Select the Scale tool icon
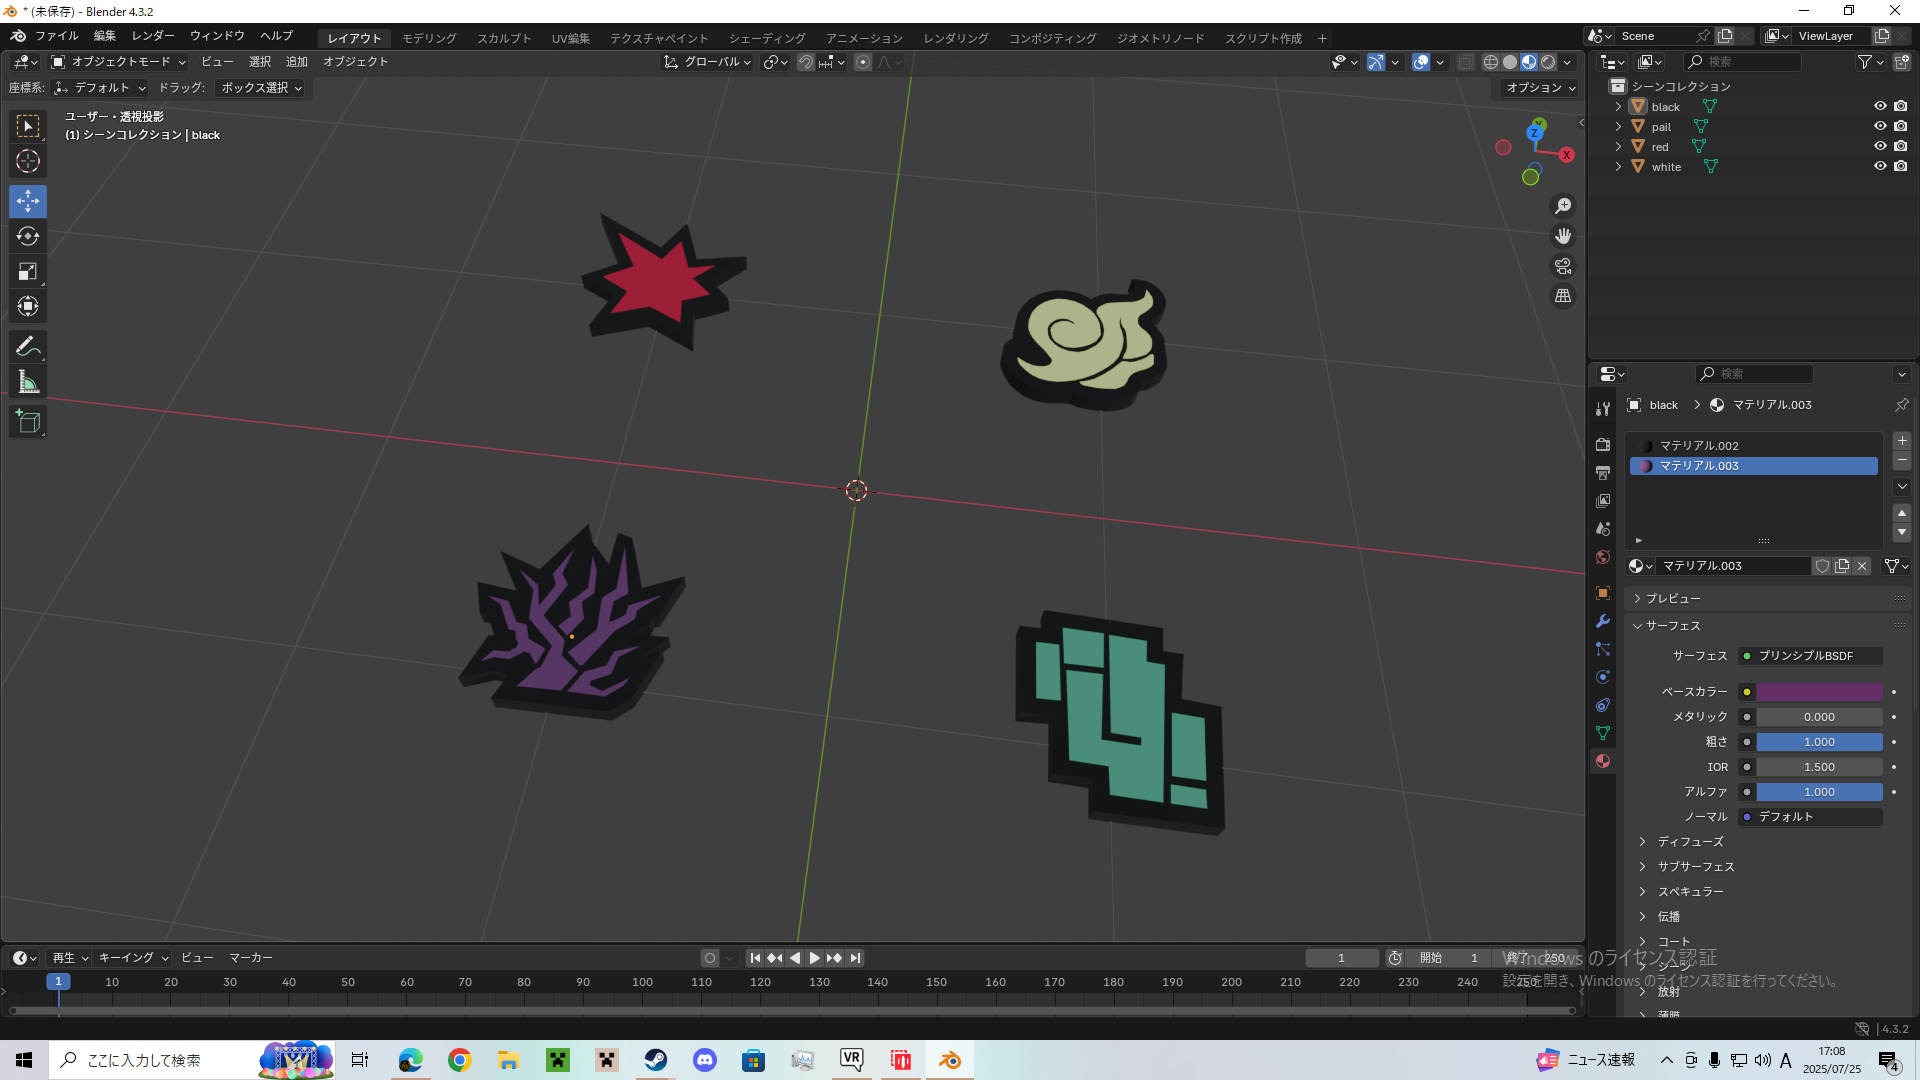This screenshot has width=1920, height=1080. (x=28, y=271)
